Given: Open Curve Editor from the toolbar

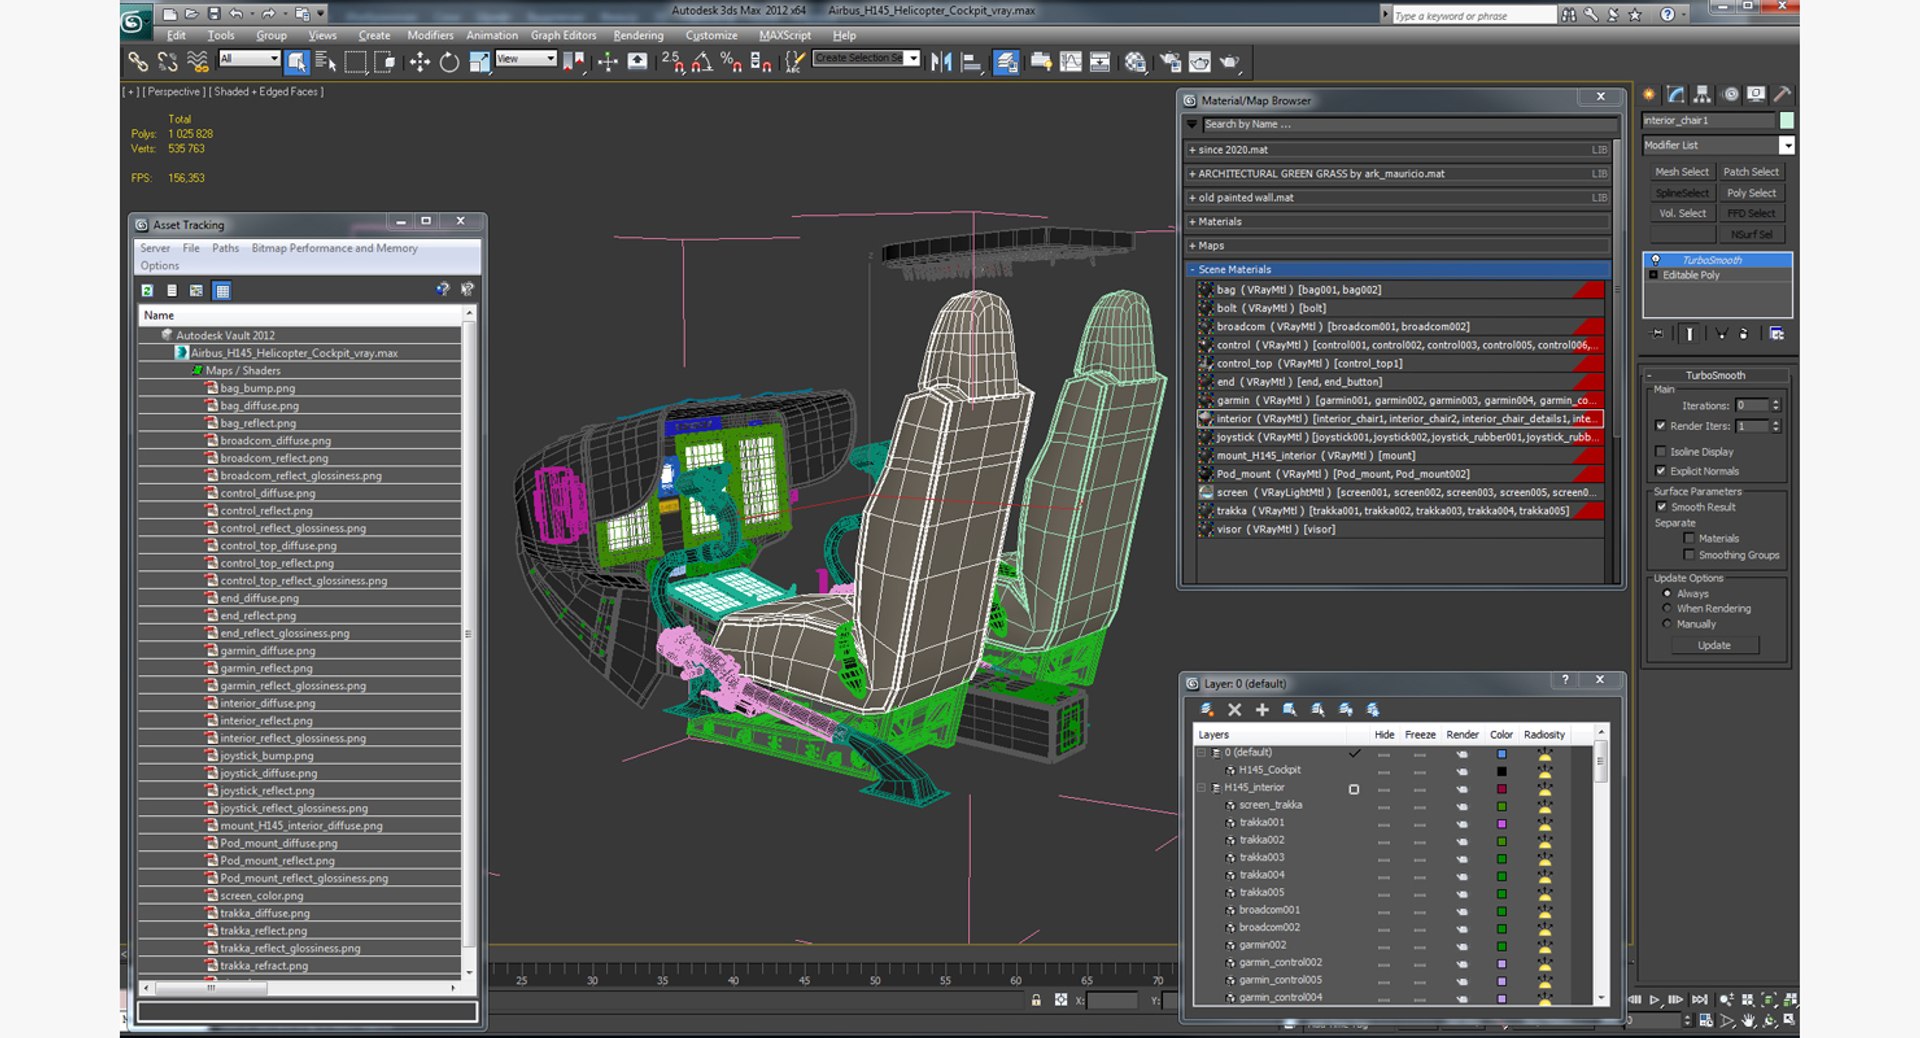Looking at the screenshot, I should [x=1070, y=62].
